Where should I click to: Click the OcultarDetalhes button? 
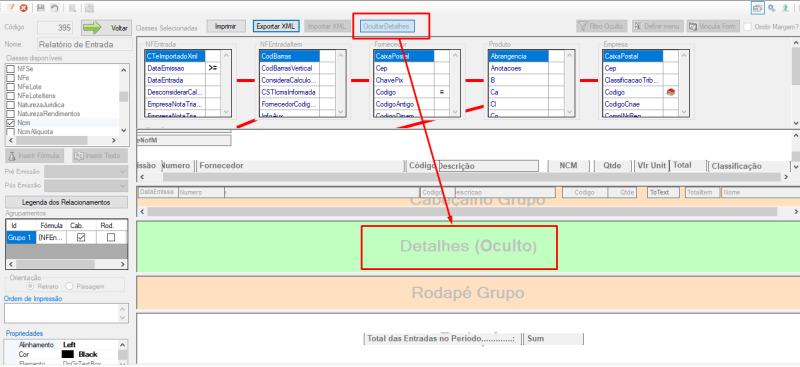click(387, 26)
